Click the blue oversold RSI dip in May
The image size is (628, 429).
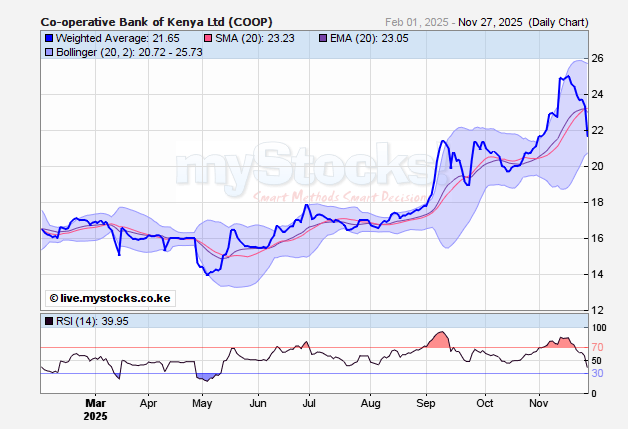[x=207, y=376]
